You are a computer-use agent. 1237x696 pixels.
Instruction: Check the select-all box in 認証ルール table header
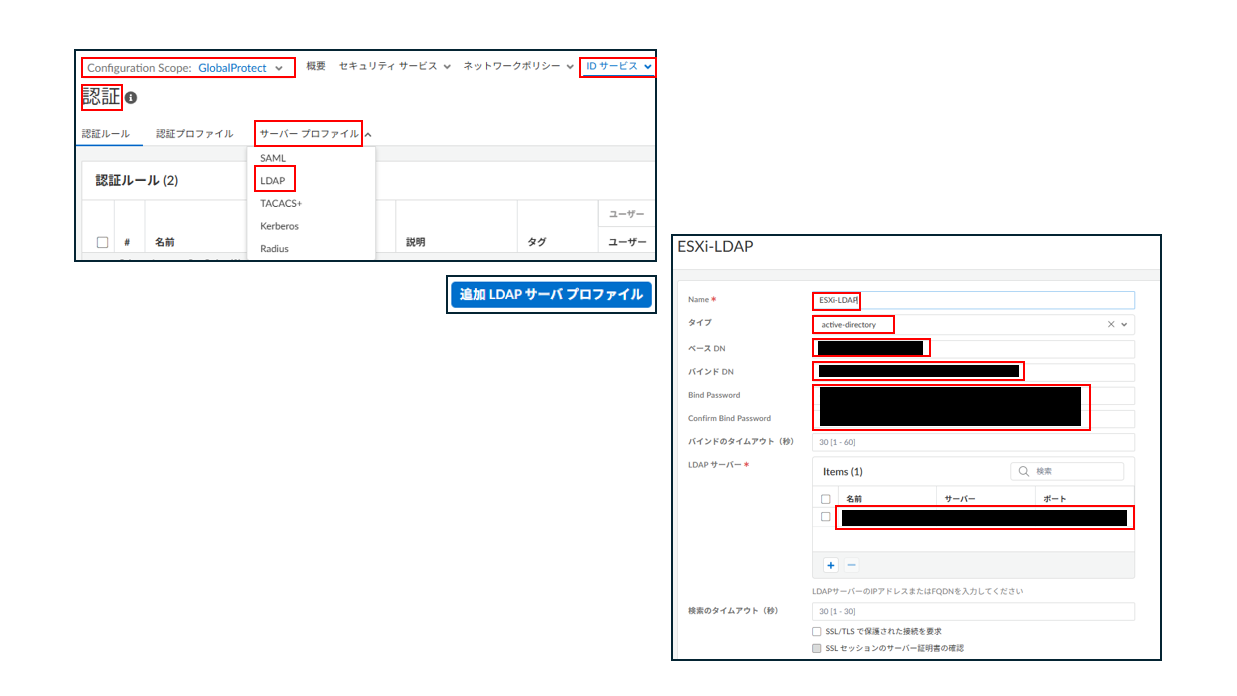coord(102,242)
